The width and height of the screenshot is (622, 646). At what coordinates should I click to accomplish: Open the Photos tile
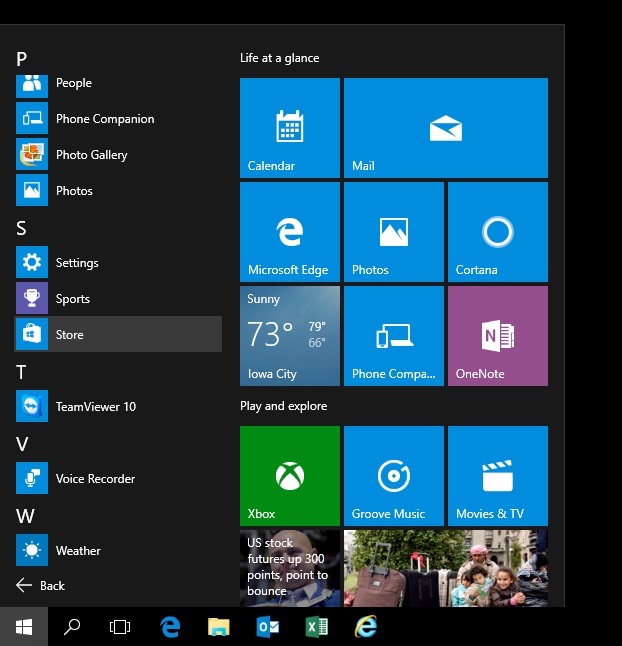pyautogui.click(x=394, y=232)
